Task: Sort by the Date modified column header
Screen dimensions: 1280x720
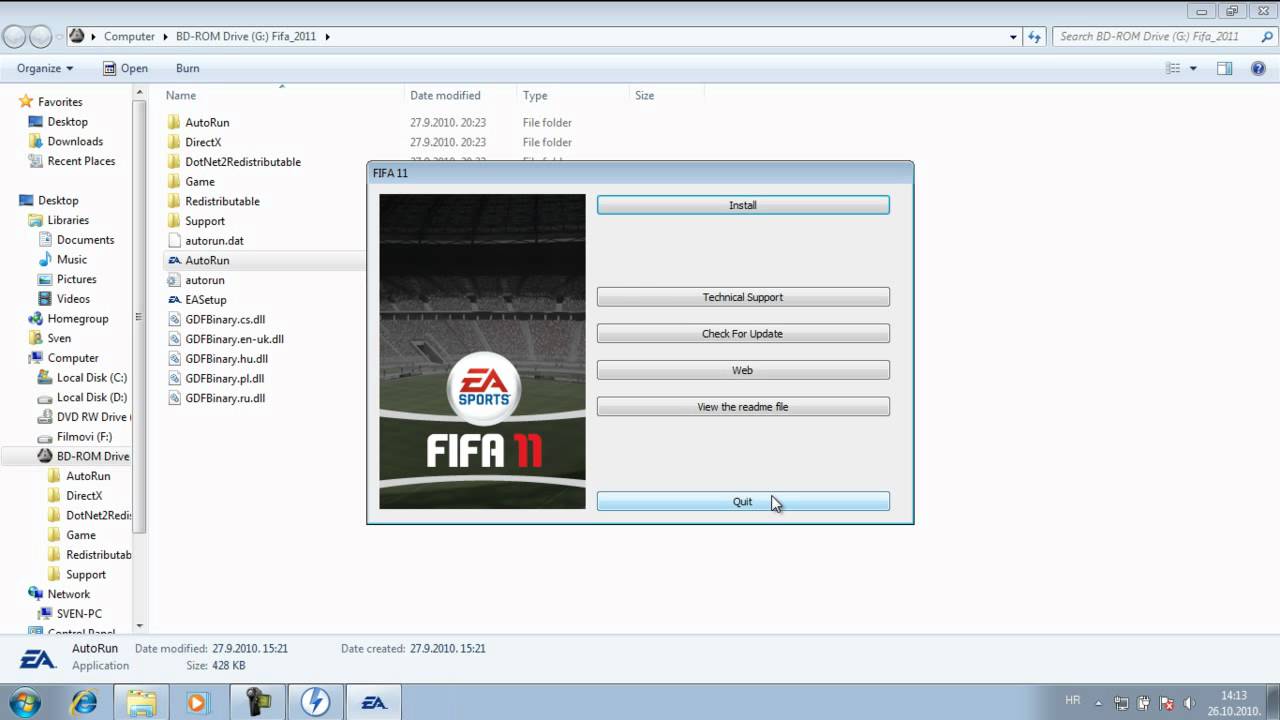Action: 444,95
